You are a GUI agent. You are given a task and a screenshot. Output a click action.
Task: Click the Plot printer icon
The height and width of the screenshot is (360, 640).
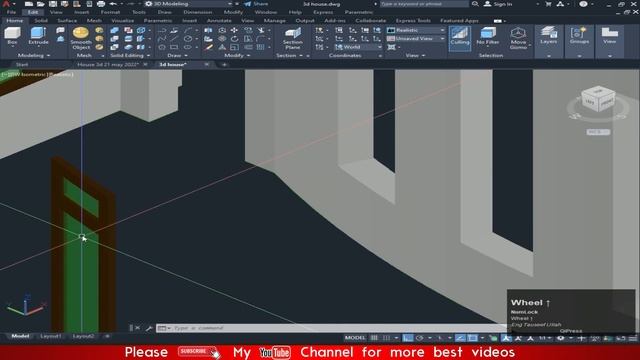tap(101, 4)
